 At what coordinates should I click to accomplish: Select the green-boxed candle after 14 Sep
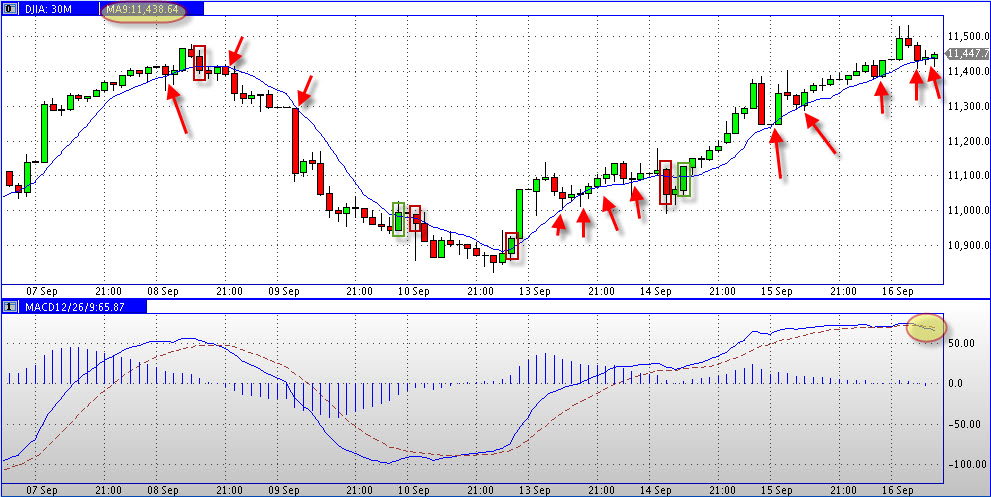pyautogui.click(x=684, y=178)
